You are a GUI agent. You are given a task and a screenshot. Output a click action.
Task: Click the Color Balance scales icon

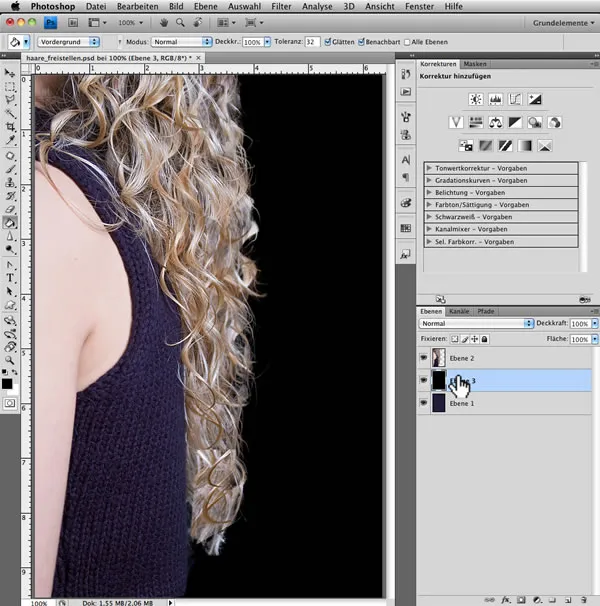click(x=494, y=122)
